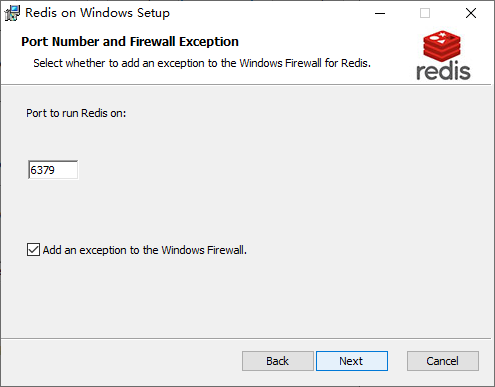495x387 pixels.
Task: Place the cursor after the 6379 port value
Action: point(57,170)
